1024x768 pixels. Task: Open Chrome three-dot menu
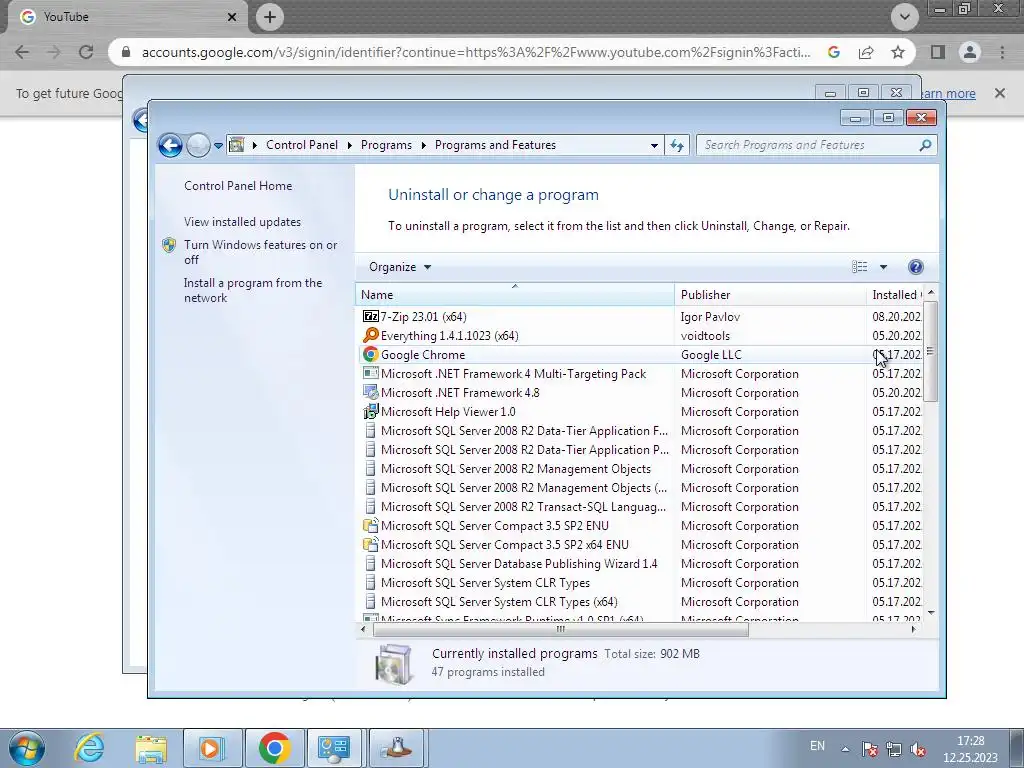[x=1002, y=52]
